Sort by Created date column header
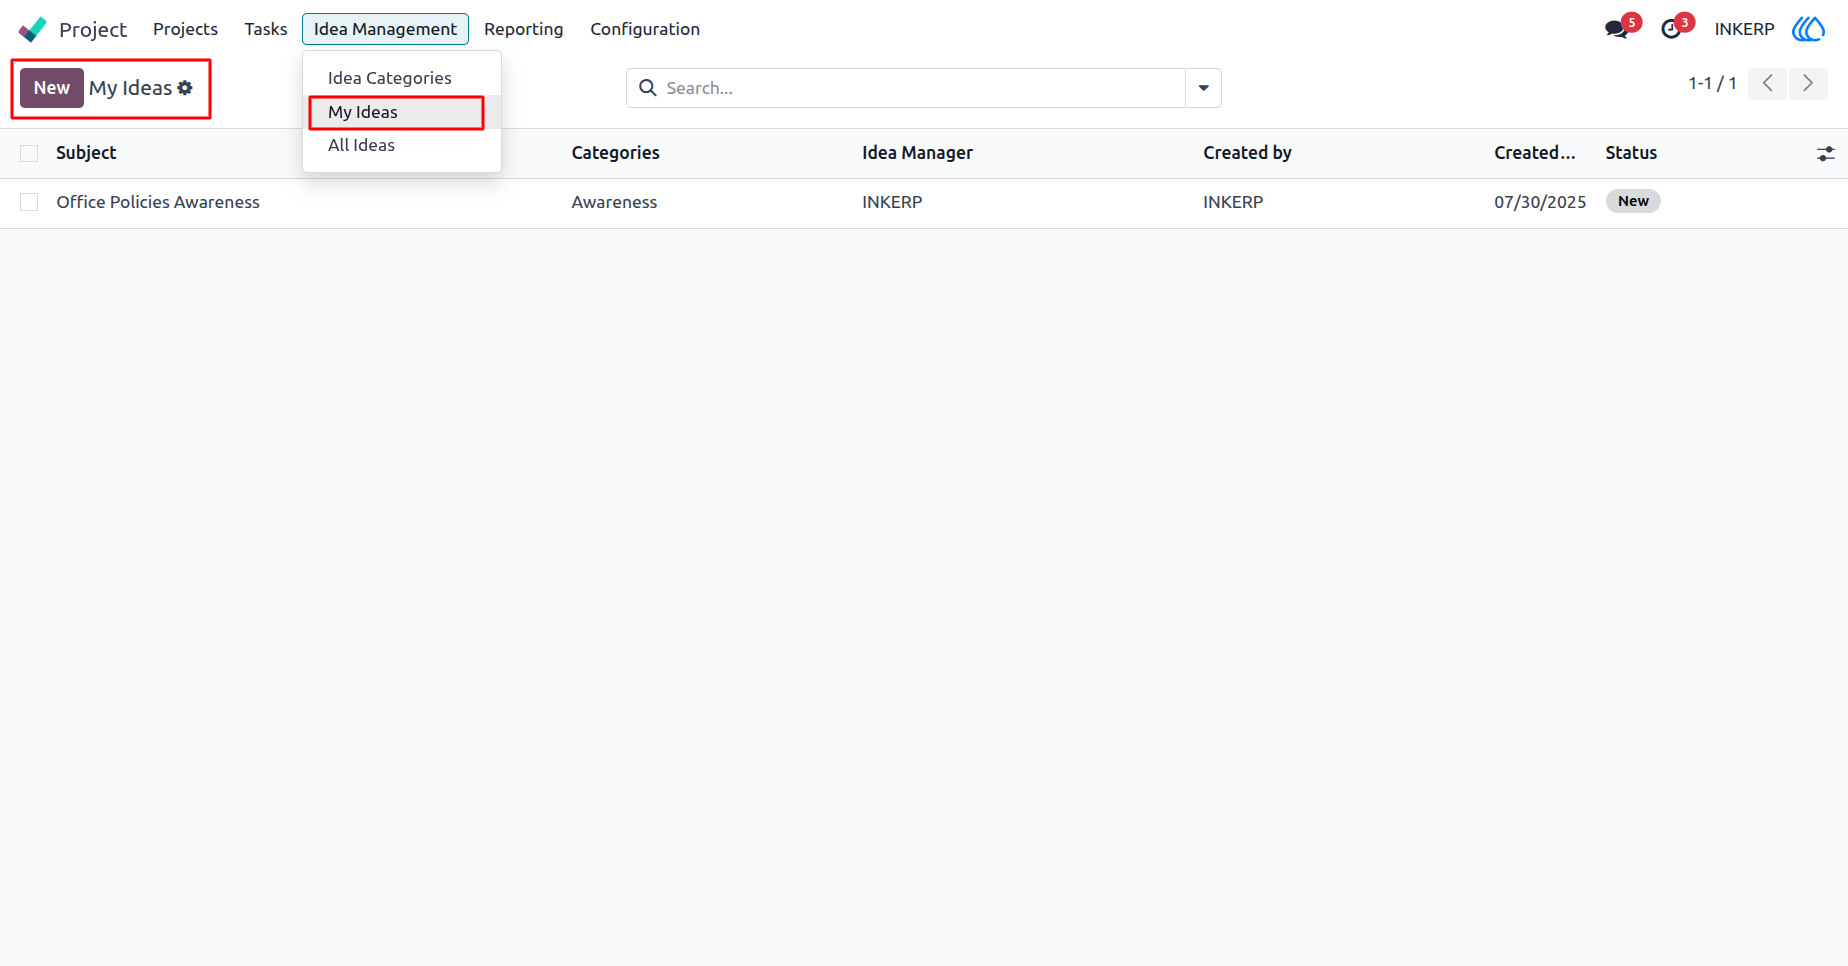This screenshot has width=1848, height=966. (x=1534, y=153)
